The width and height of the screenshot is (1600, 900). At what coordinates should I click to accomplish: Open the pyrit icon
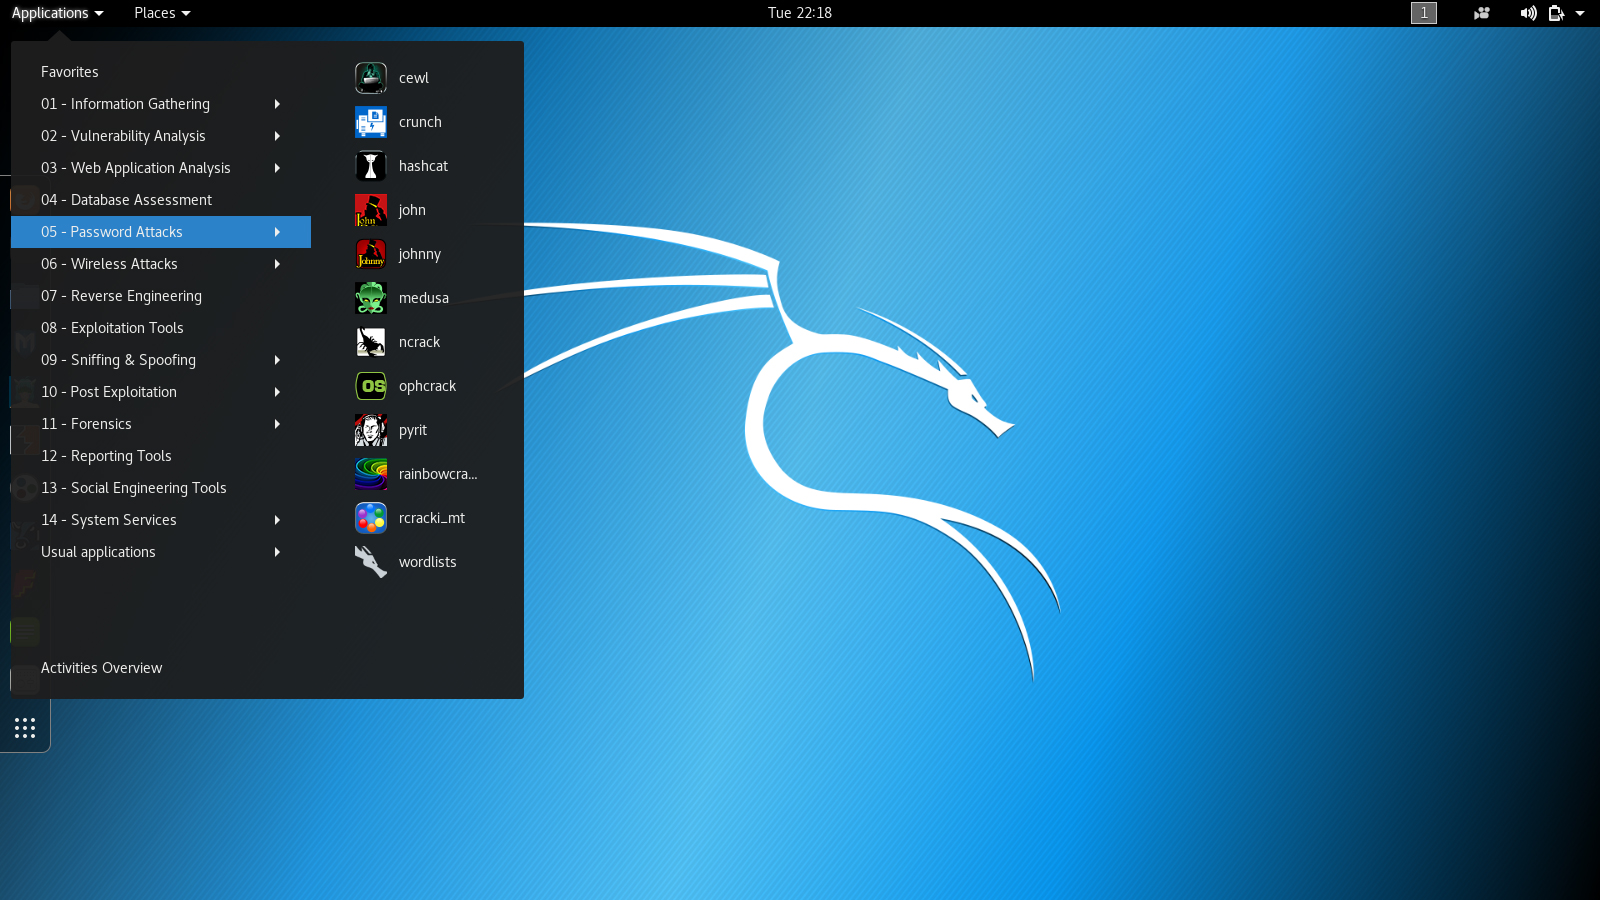pyautogui.click(x=371, y=430)
